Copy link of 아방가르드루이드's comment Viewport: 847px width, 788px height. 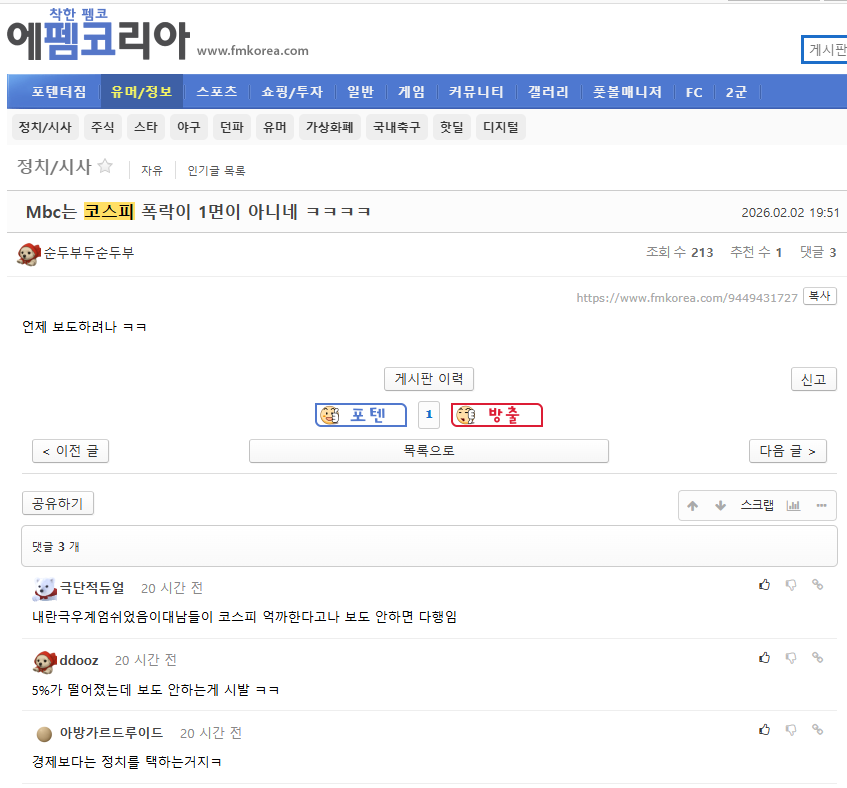point(817,730)
